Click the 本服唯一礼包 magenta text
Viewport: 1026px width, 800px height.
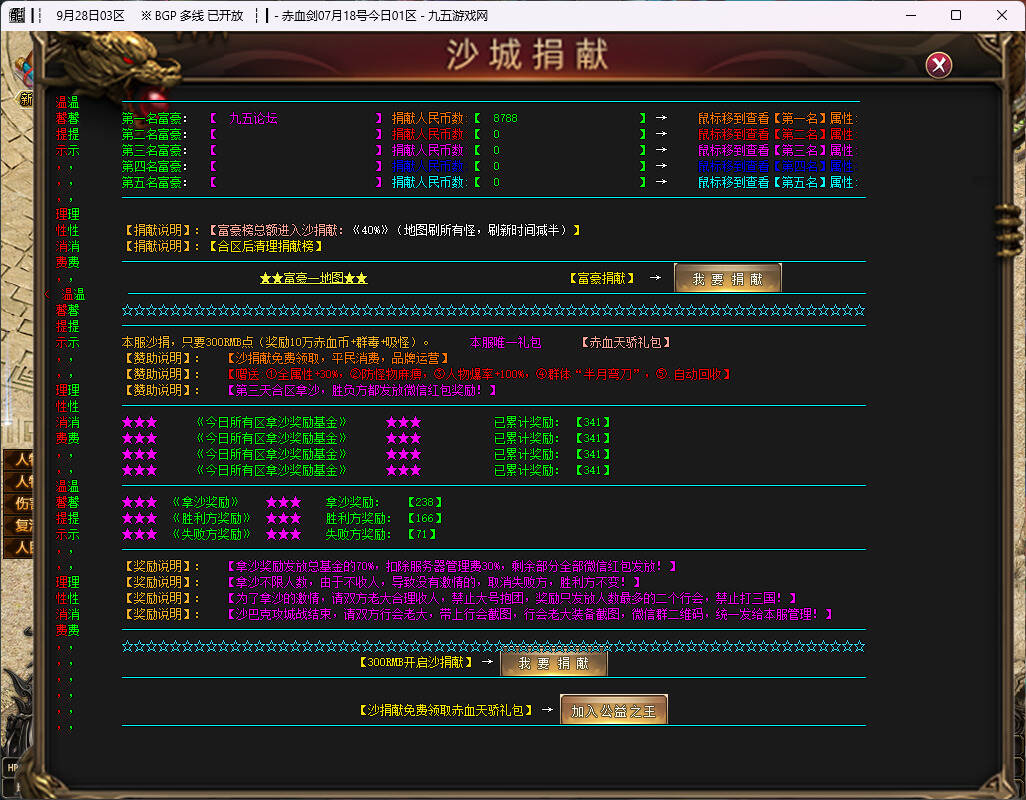pyautogui.click(x=506, y=342)
